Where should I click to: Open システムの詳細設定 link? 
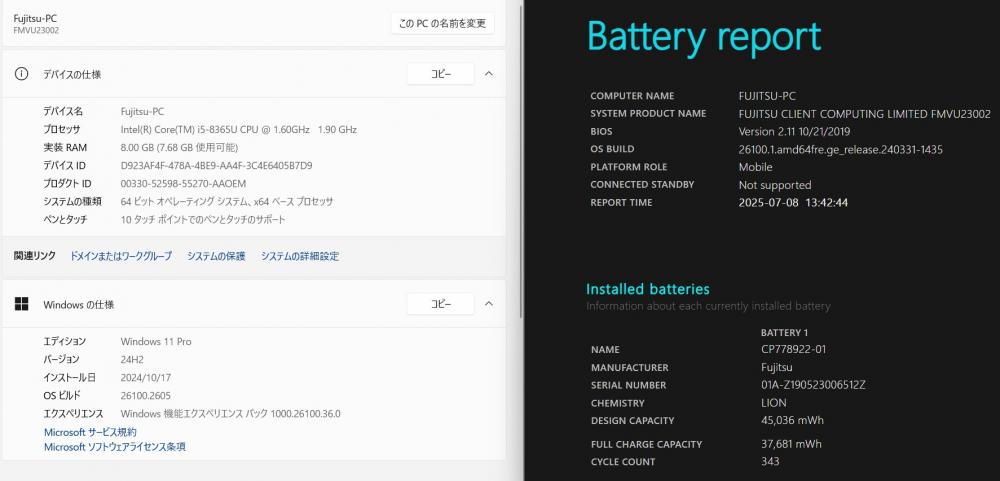click(300, 256)
